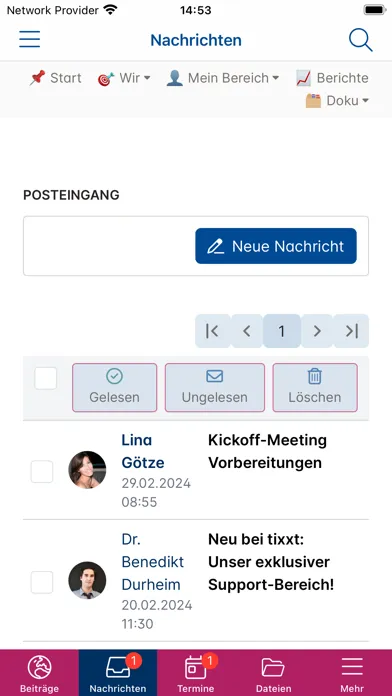The width and height of the screenshot is (392, 696).
Task: Open the Doku dropdown menu
Action: [x=337, y=101]
